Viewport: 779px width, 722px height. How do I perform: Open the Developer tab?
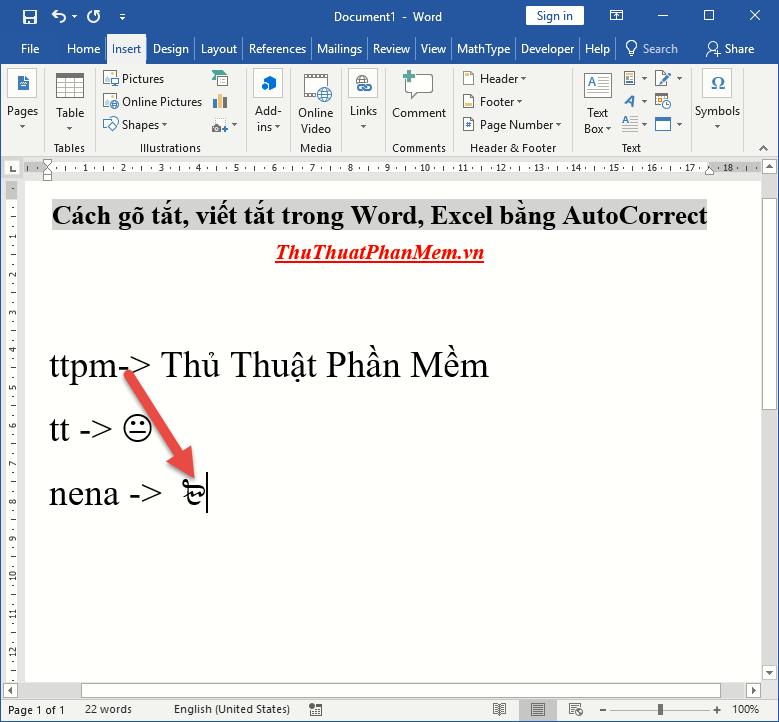[x=547, y=49]
